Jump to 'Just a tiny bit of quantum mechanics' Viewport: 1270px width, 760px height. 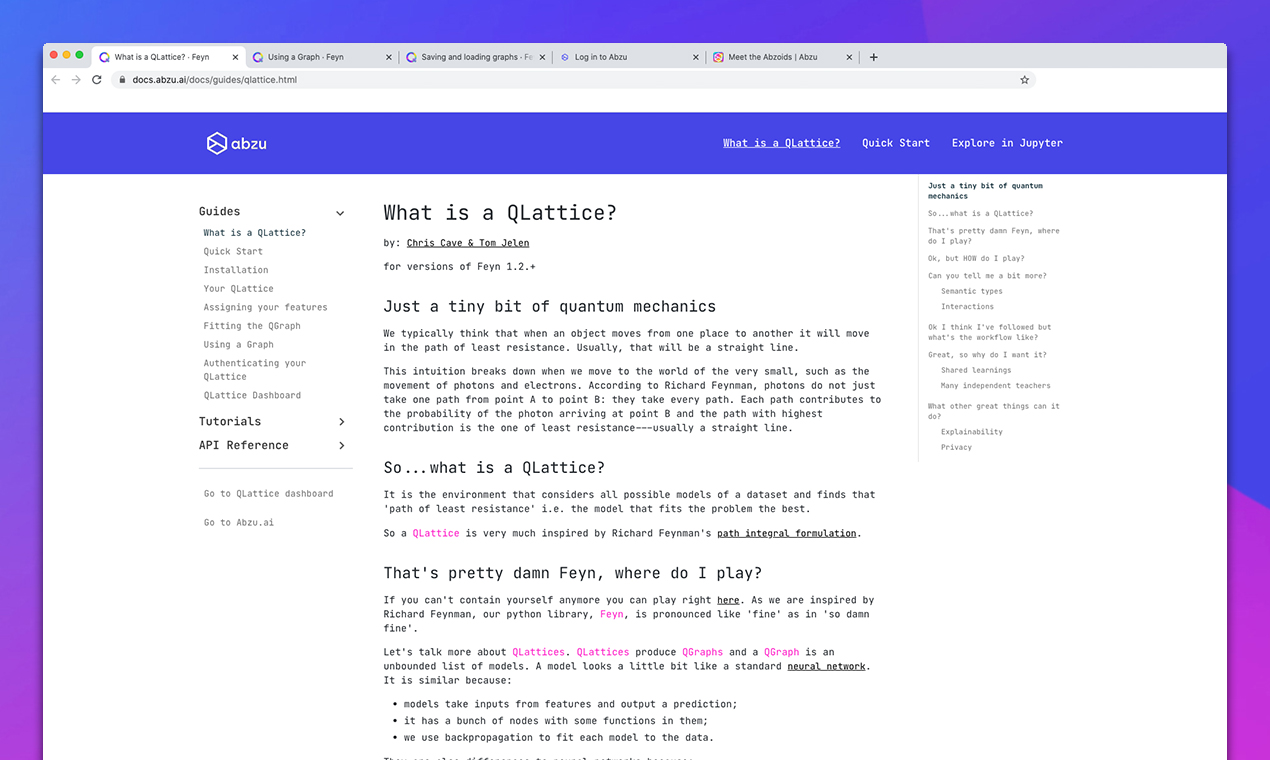[985, 191]
